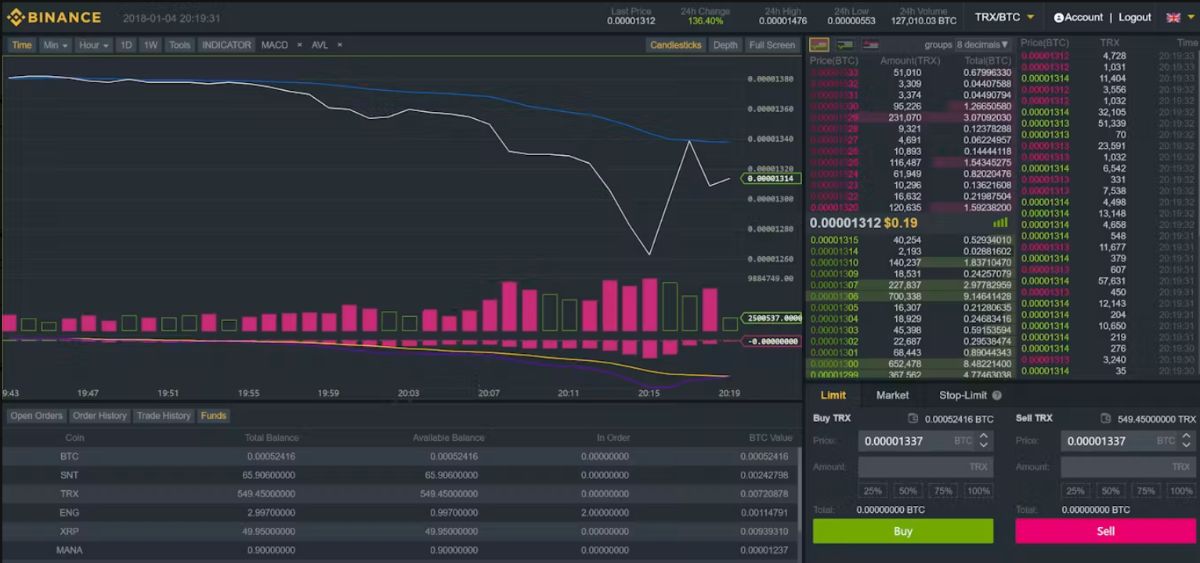Switch to the Stop-Limit order tab
Image resolution: width=1200 pixels, height=563 pixels.
[963, 395]
